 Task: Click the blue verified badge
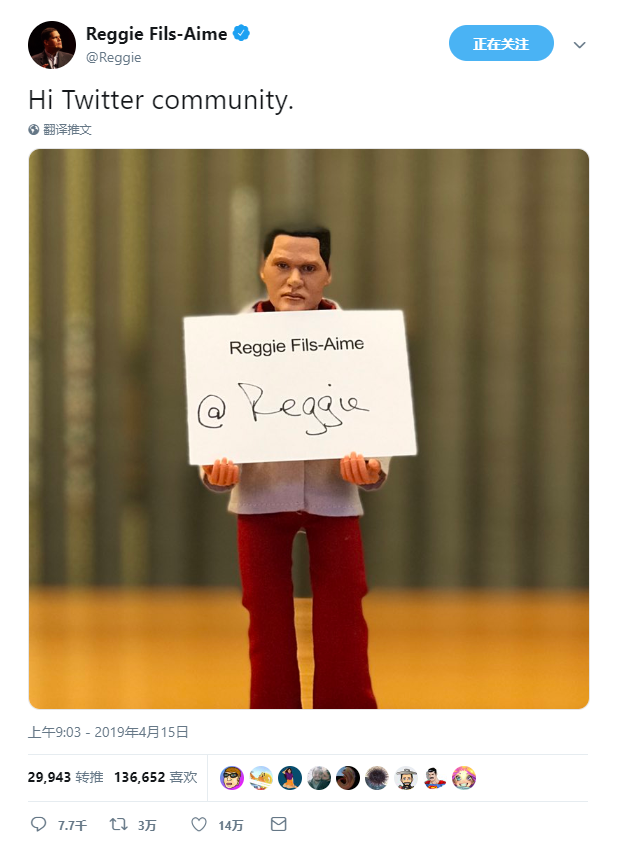[x=241, y=33]
